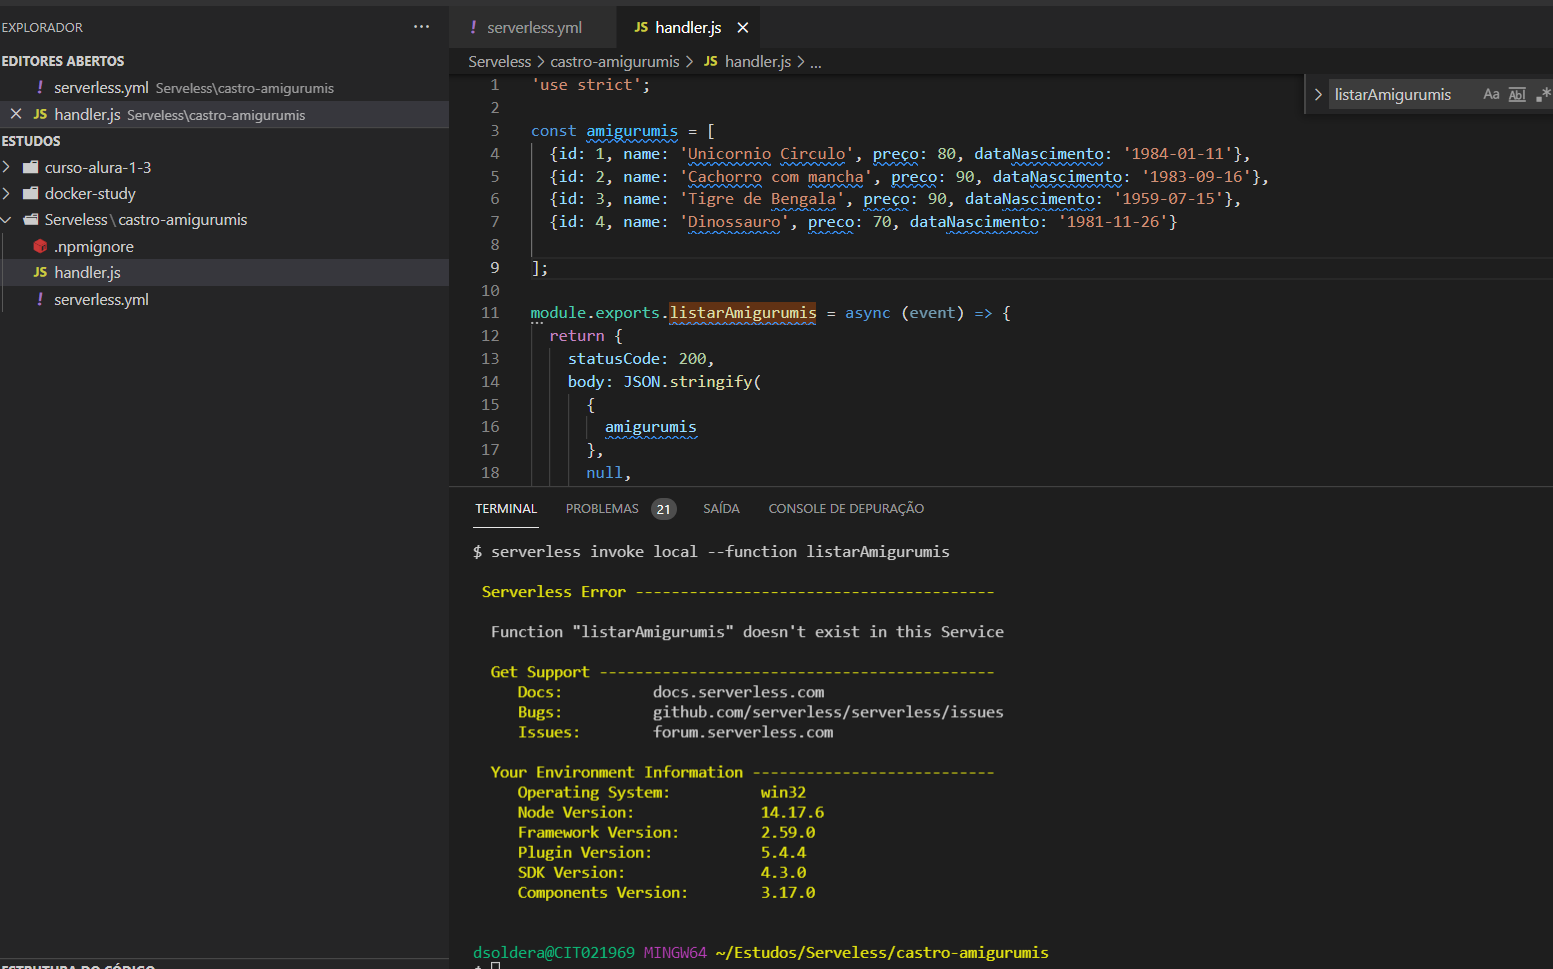Open Explorer views and more actions menu
This screenshot has height=969, width=1553.
click(421, 27)
